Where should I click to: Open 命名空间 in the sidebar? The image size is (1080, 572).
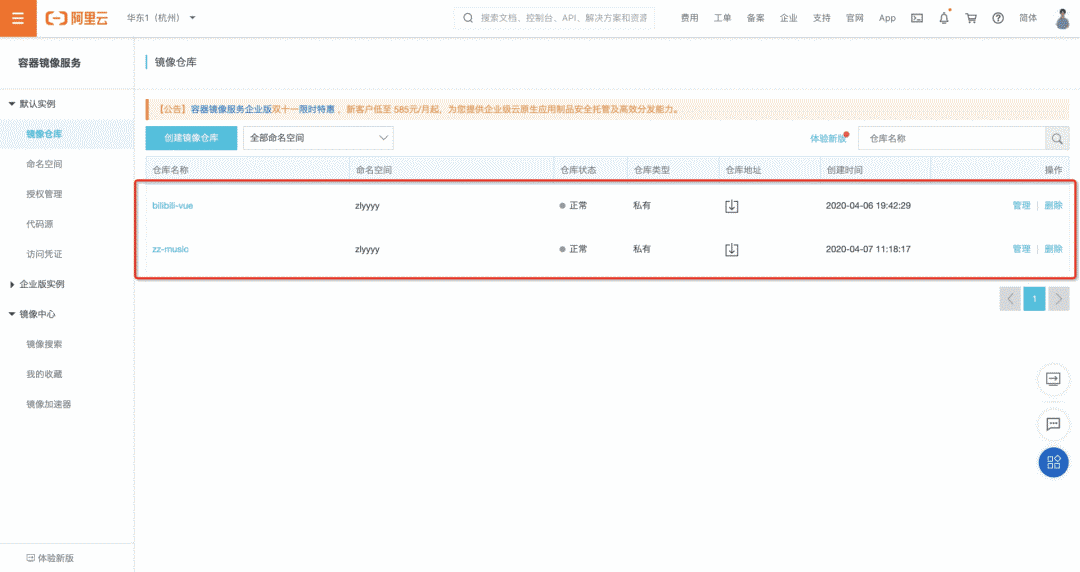point(44,164)
